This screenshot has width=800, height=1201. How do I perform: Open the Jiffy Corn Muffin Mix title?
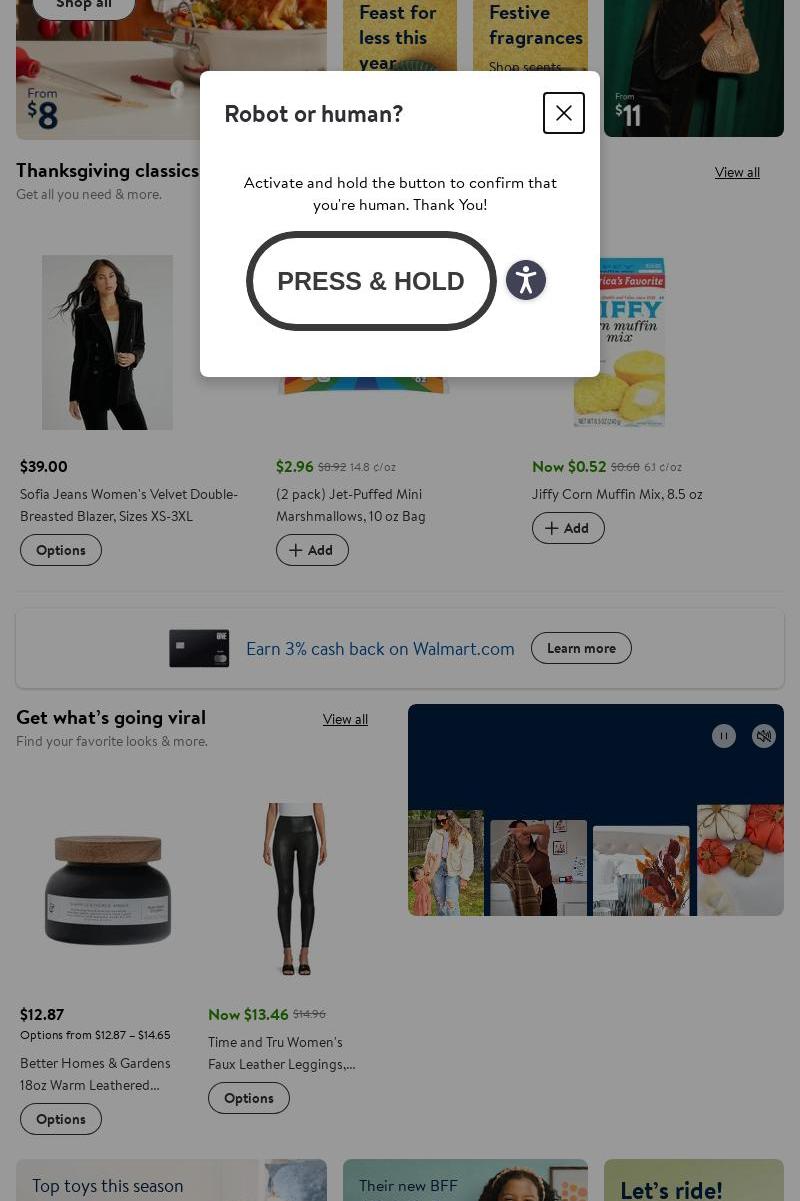click(617, 494)
